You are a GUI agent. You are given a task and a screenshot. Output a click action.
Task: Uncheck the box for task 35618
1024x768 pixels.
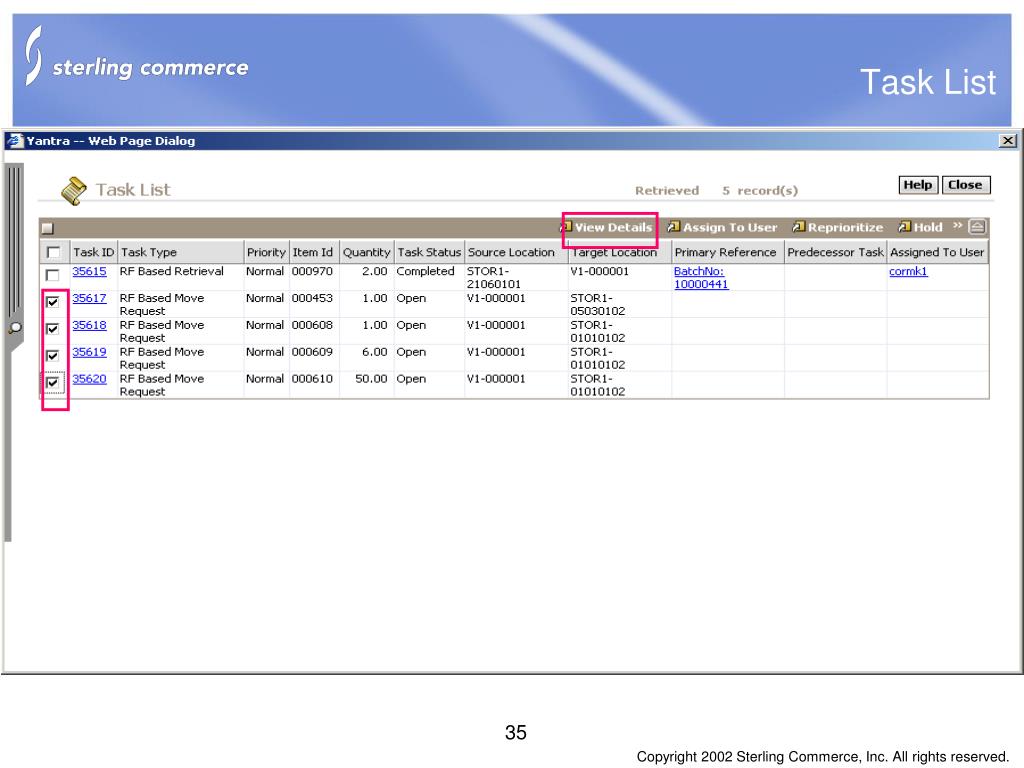pyautogui.click(x=53, y=328)
